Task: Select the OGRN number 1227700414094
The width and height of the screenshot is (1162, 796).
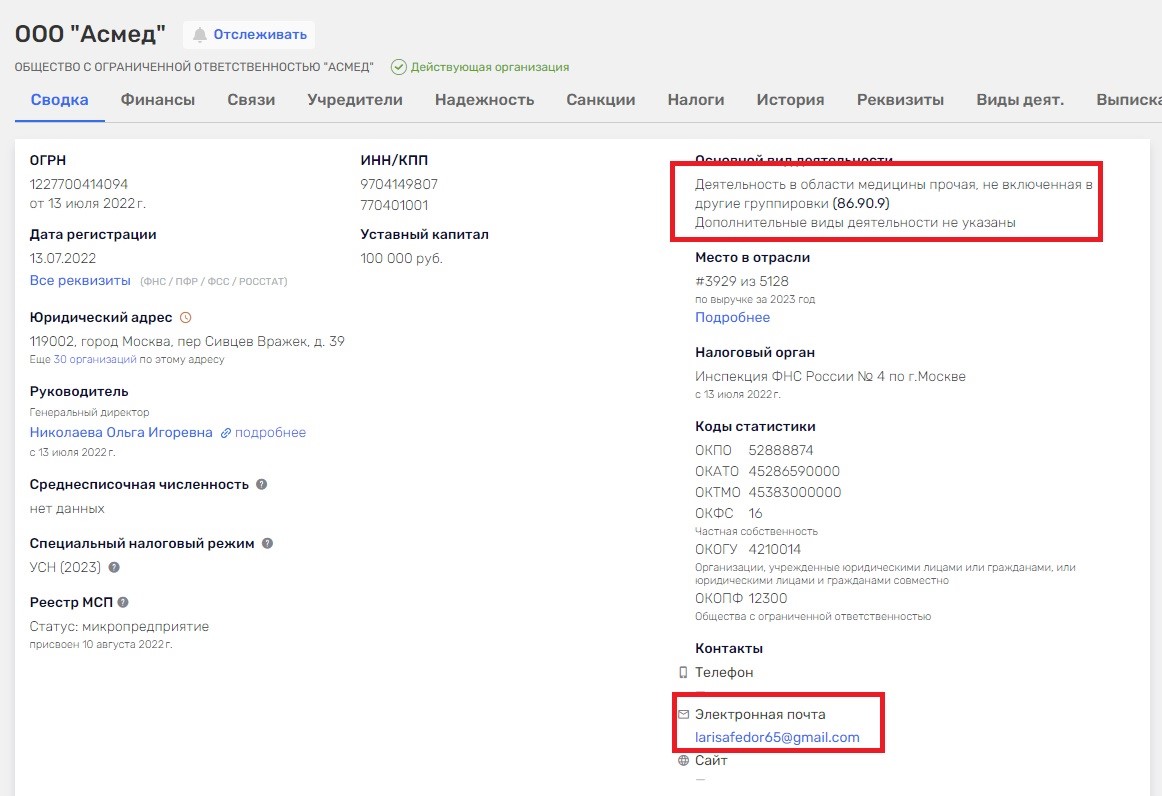Action: click(79, 184)
